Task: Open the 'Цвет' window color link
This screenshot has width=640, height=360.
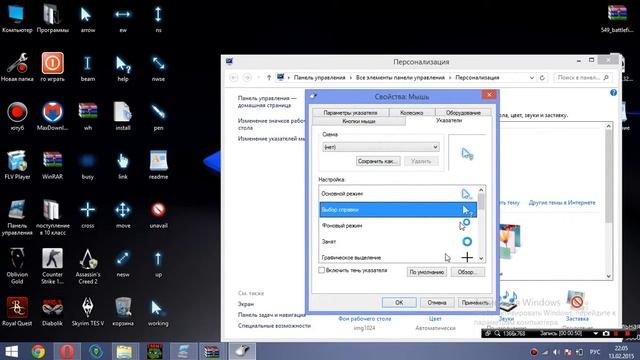Action: (435, 319)
